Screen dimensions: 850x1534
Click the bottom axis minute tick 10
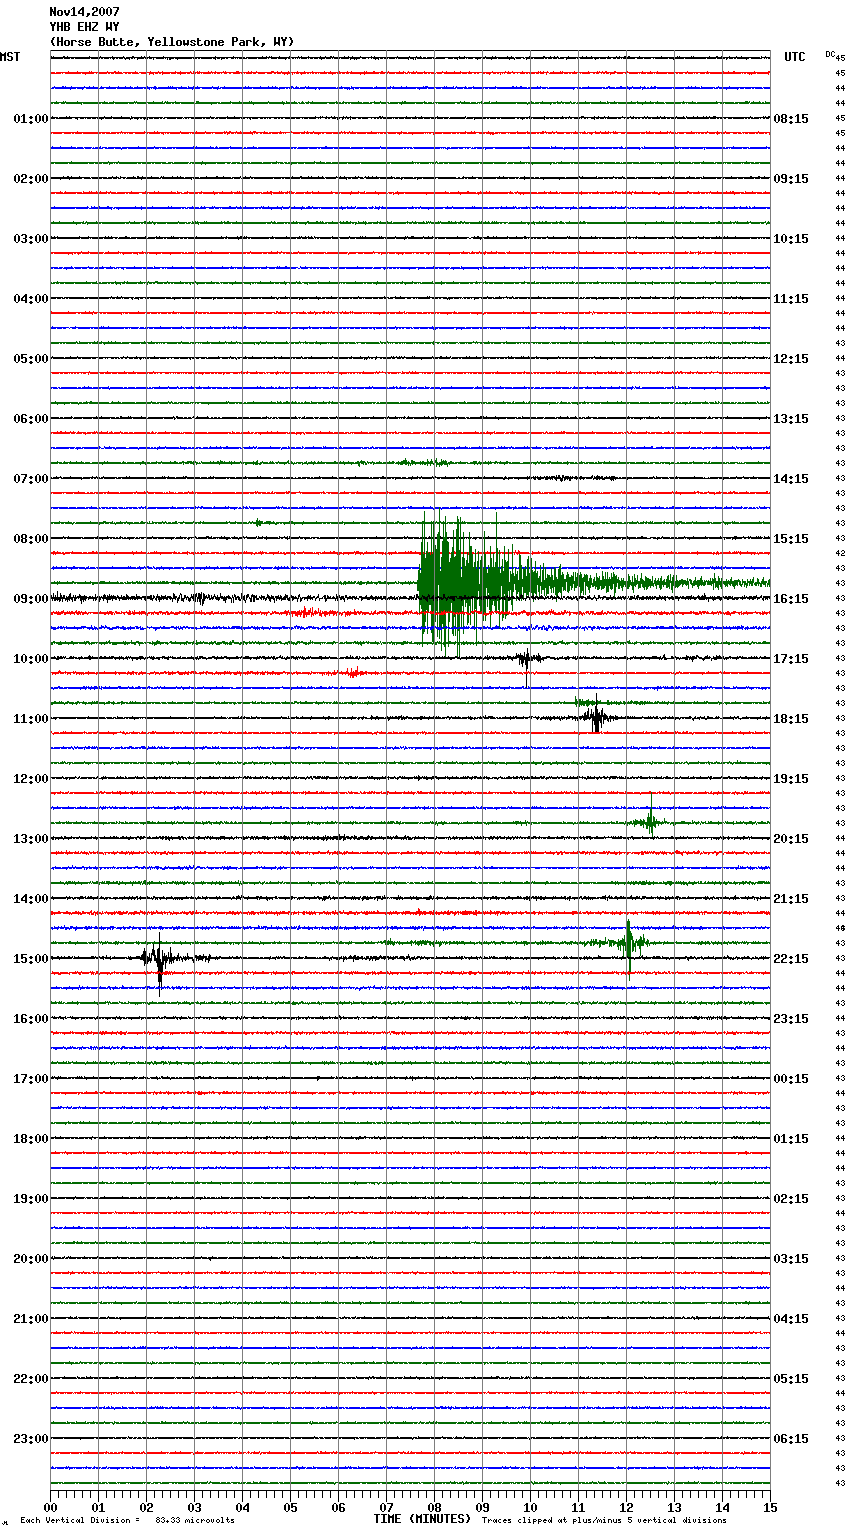tap(530, 1507)
